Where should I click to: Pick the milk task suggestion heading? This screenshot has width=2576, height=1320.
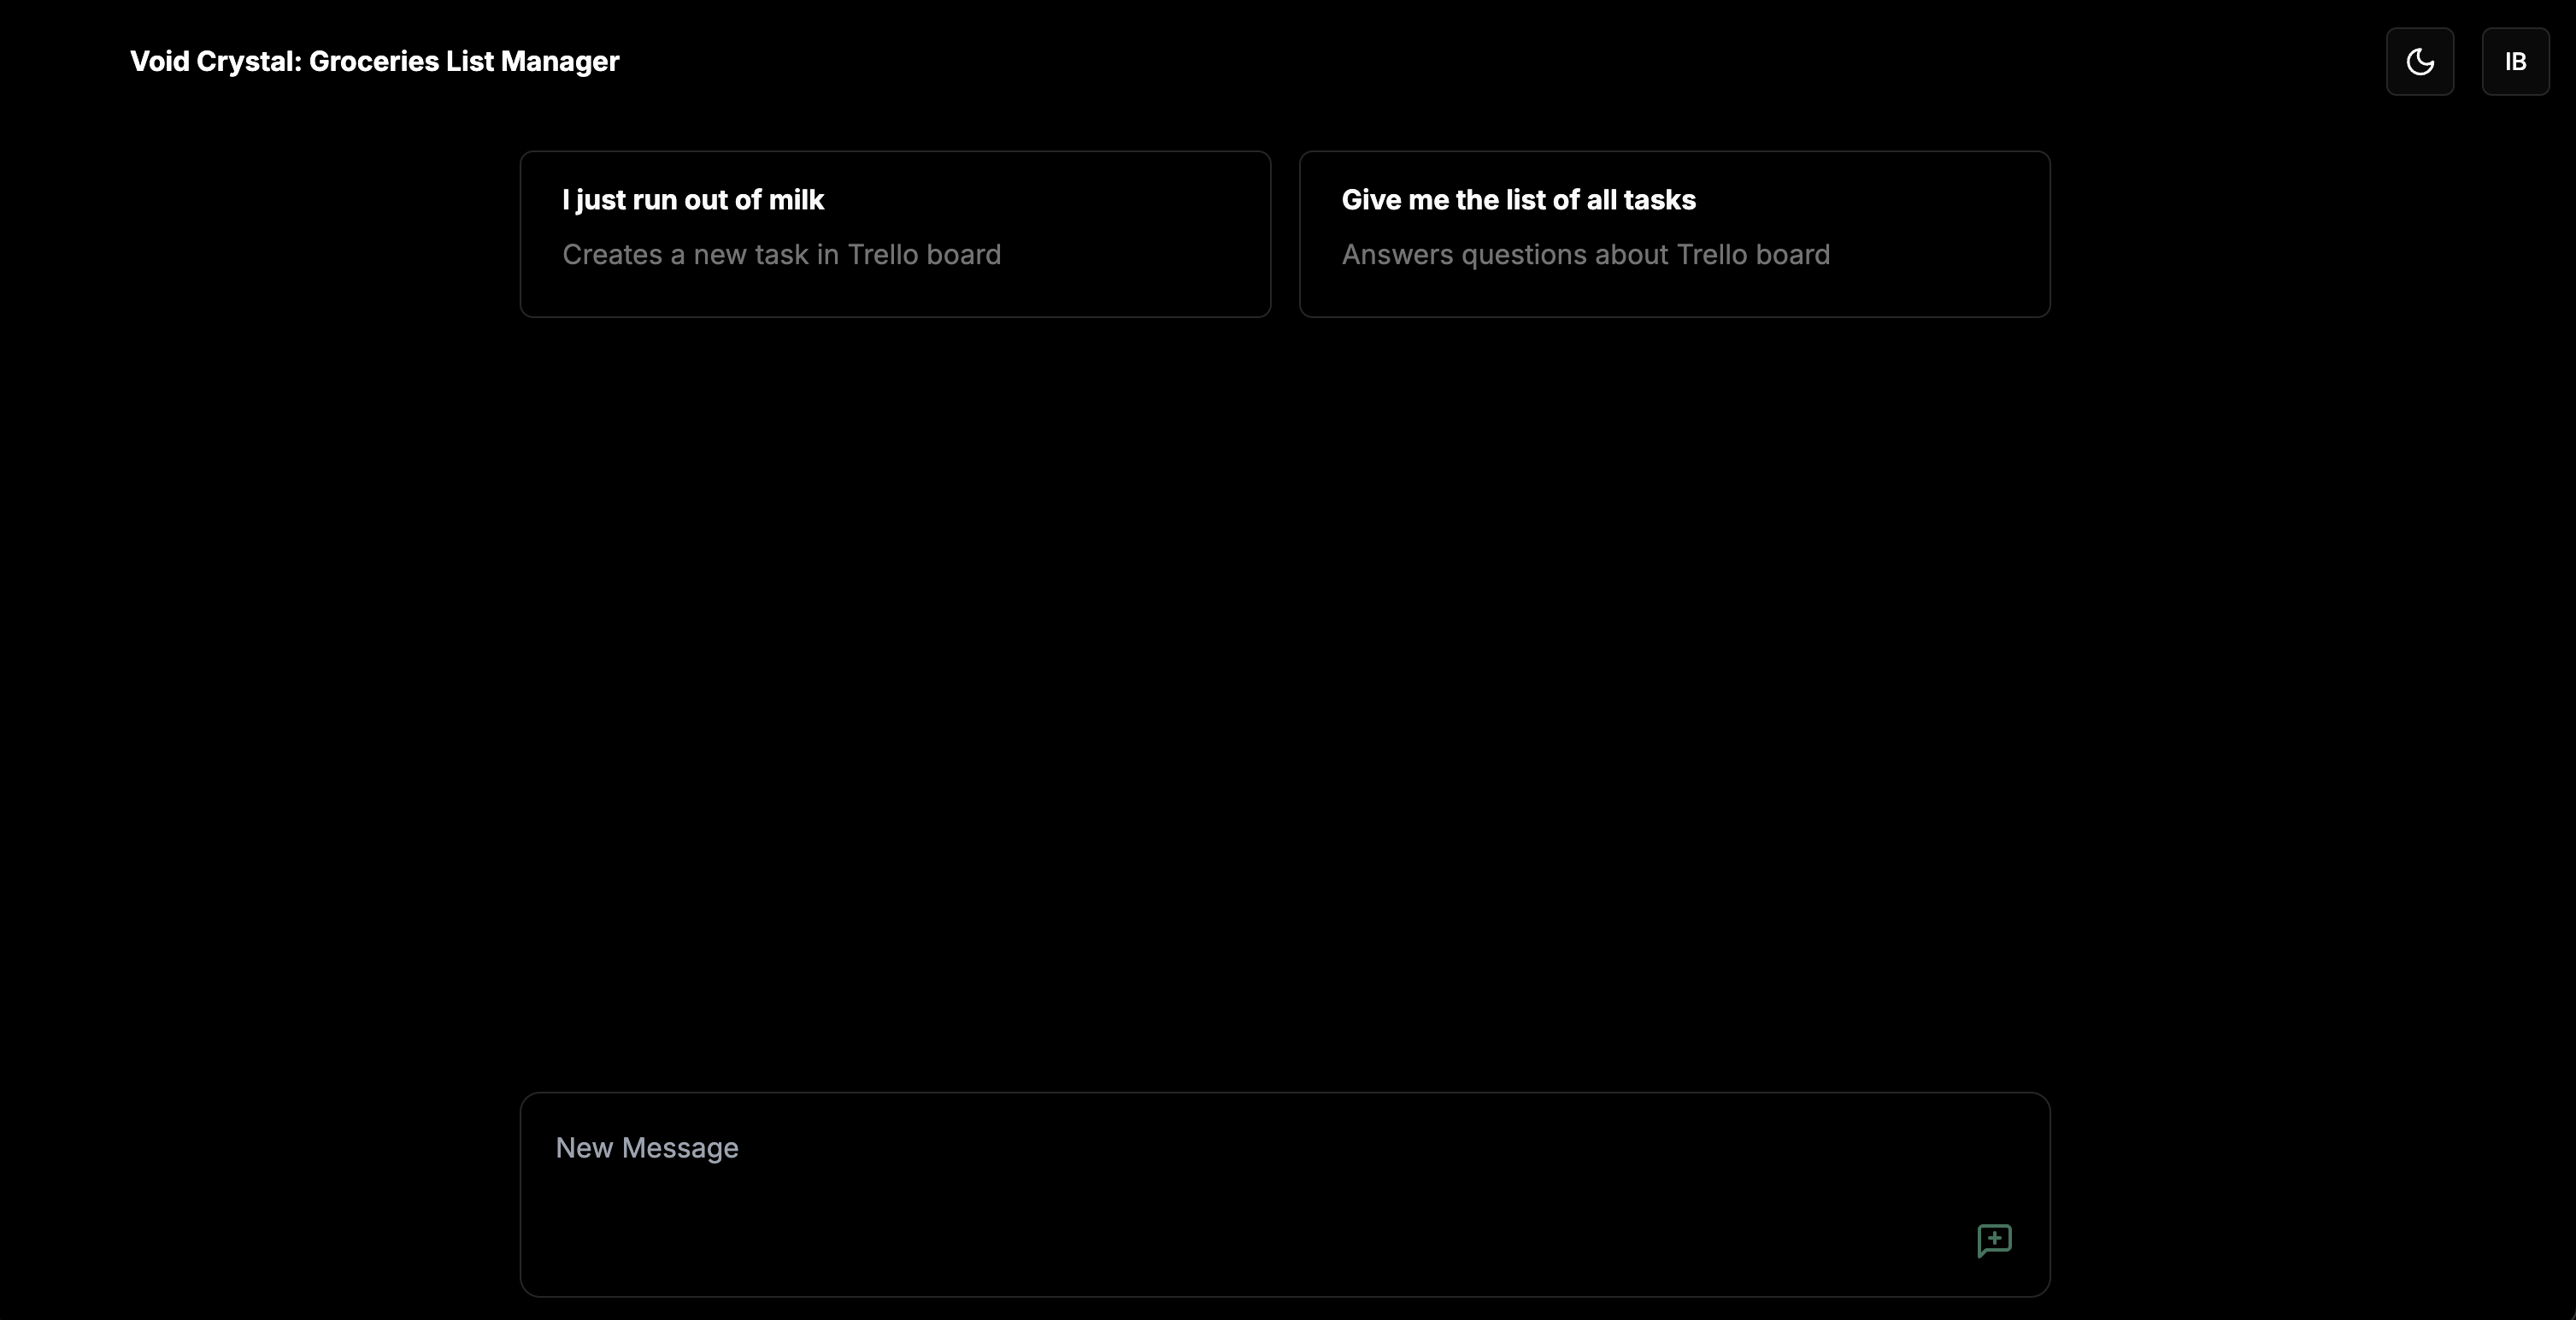click(x=693, y=200)
